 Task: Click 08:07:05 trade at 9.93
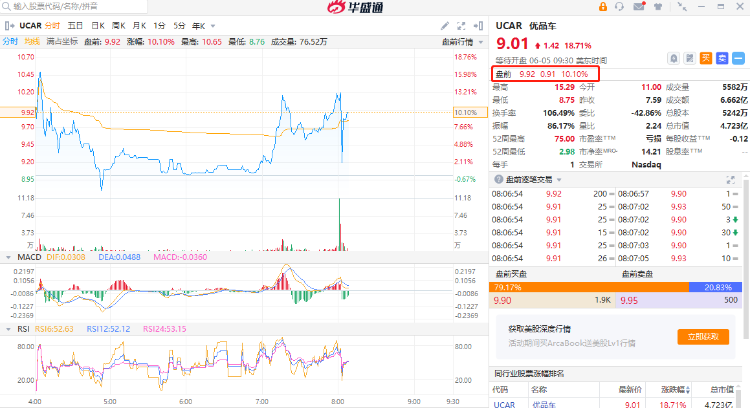(x=678, y=258)
